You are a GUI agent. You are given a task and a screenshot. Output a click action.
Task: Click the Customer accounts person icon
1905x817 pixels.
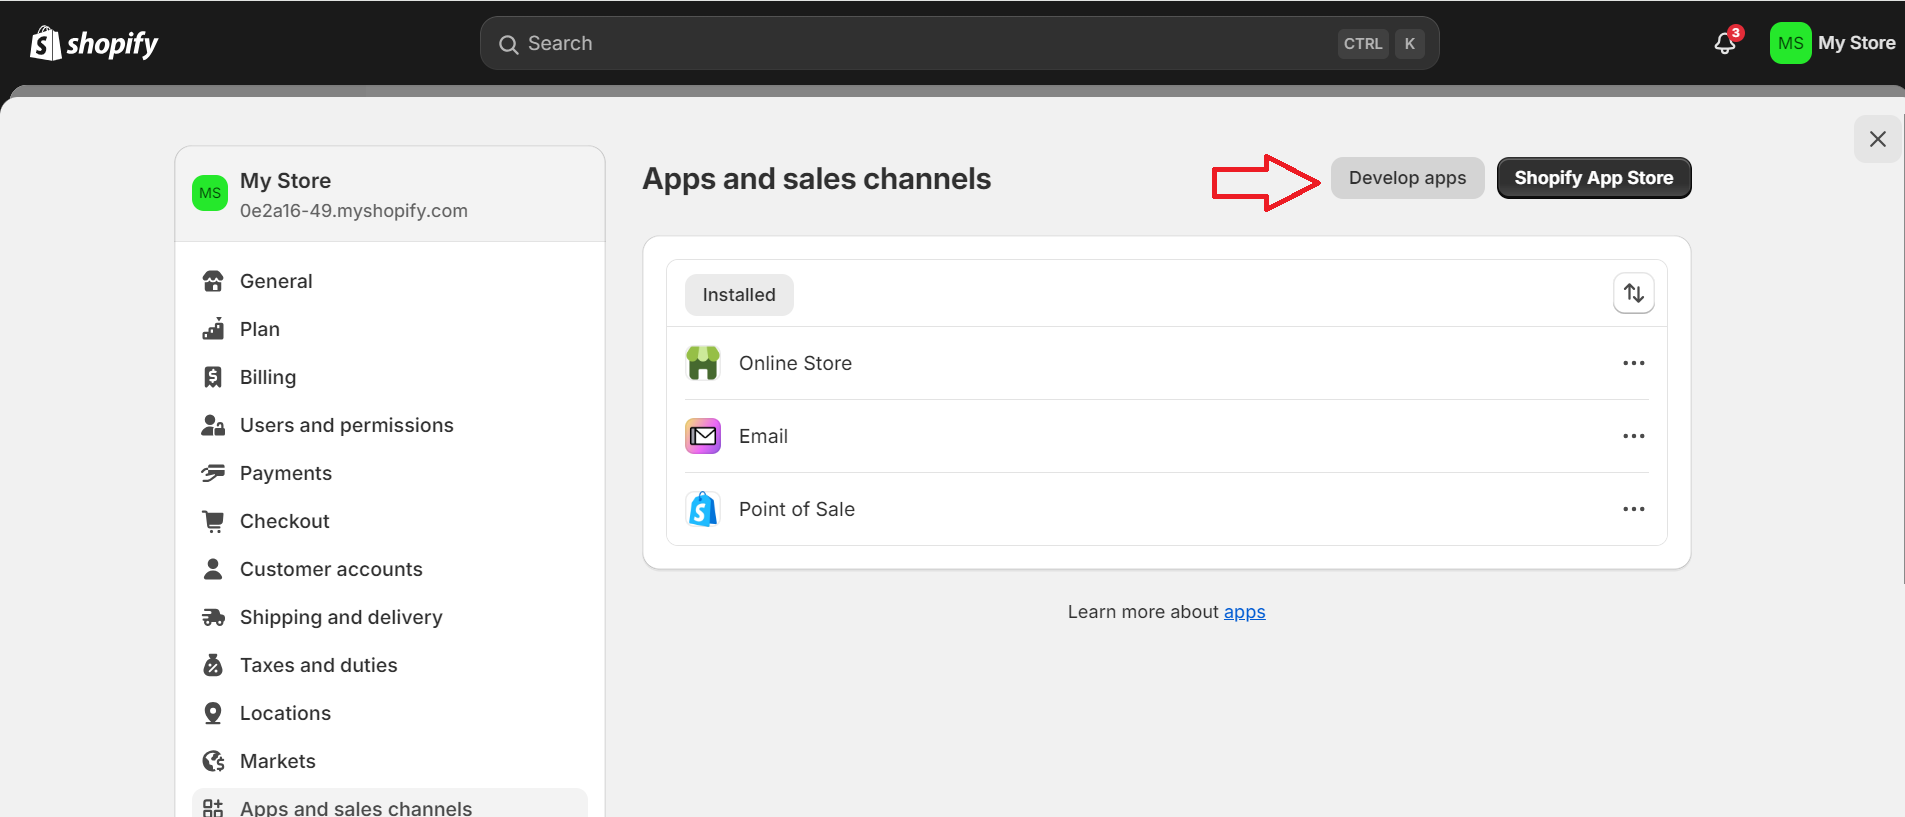coord(213,569)
